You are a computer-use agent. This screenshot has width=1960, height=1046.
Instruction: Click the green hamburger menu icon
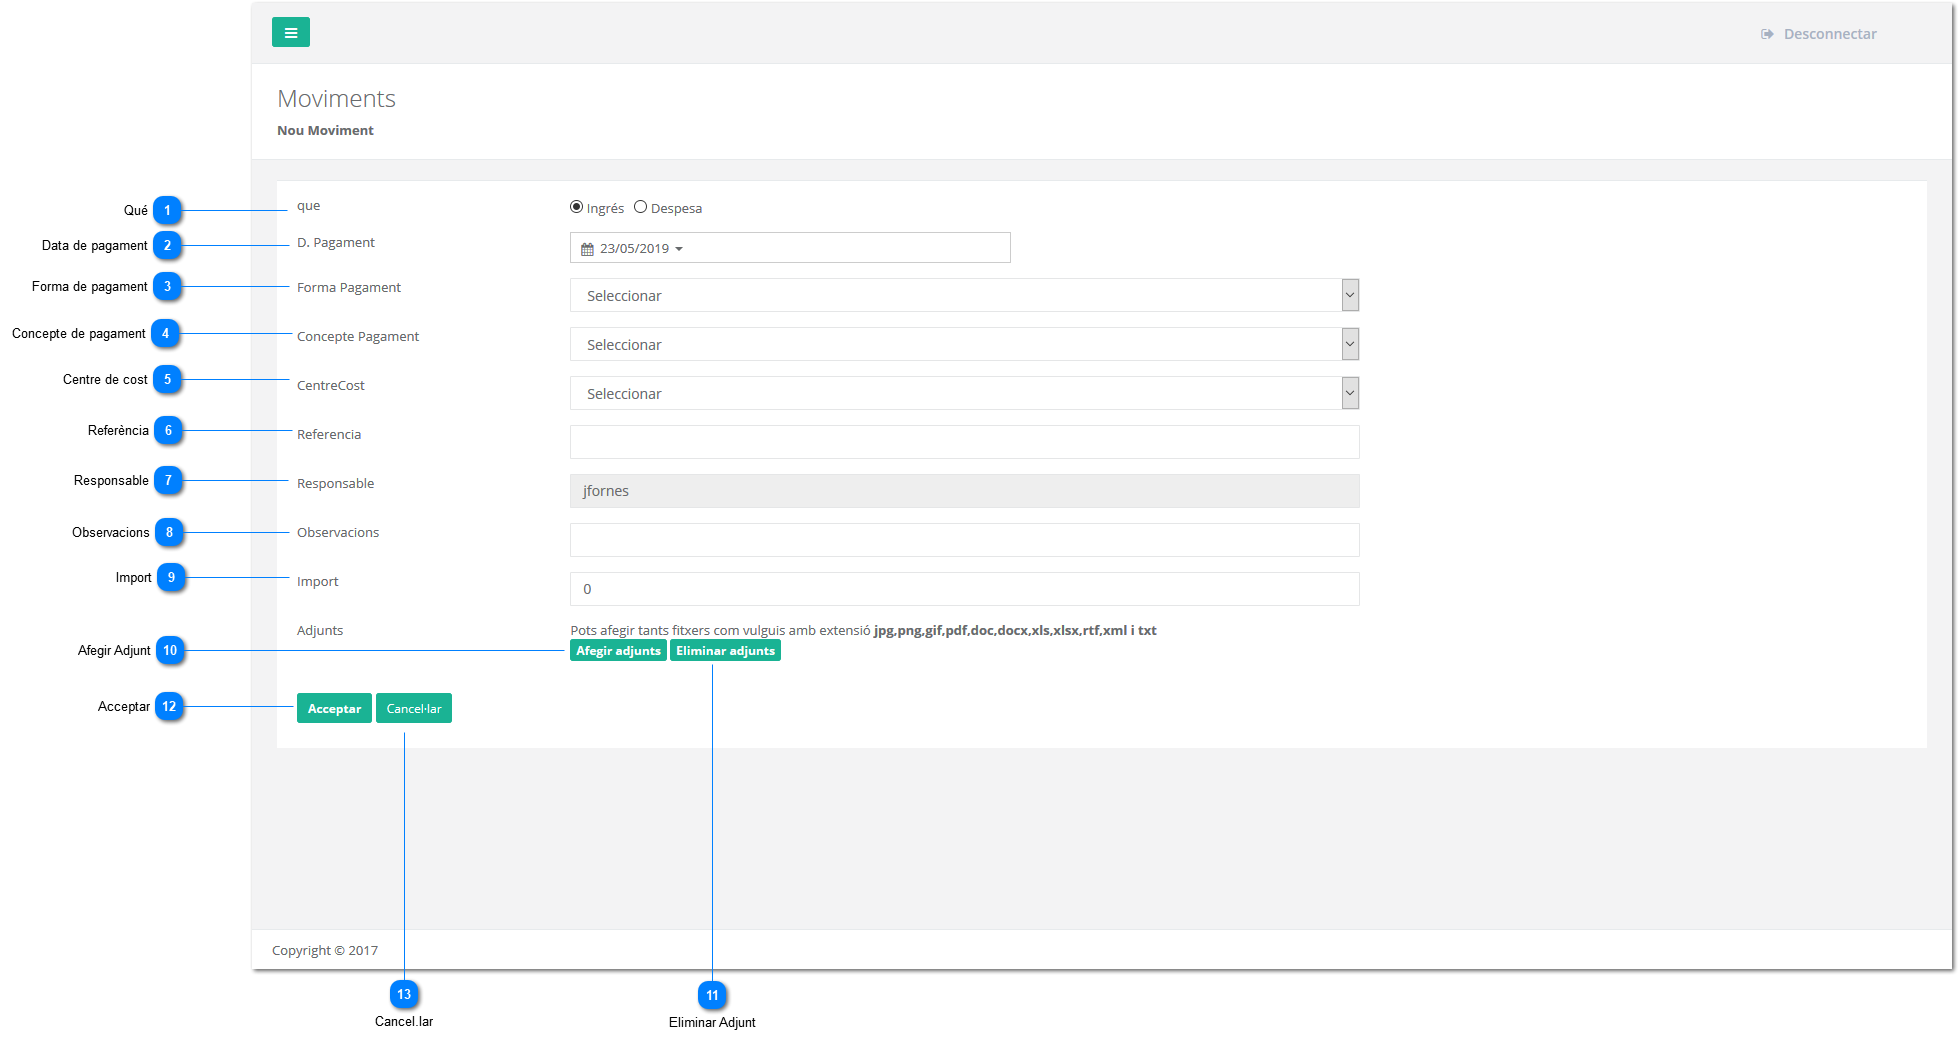(x=290, y=33)
